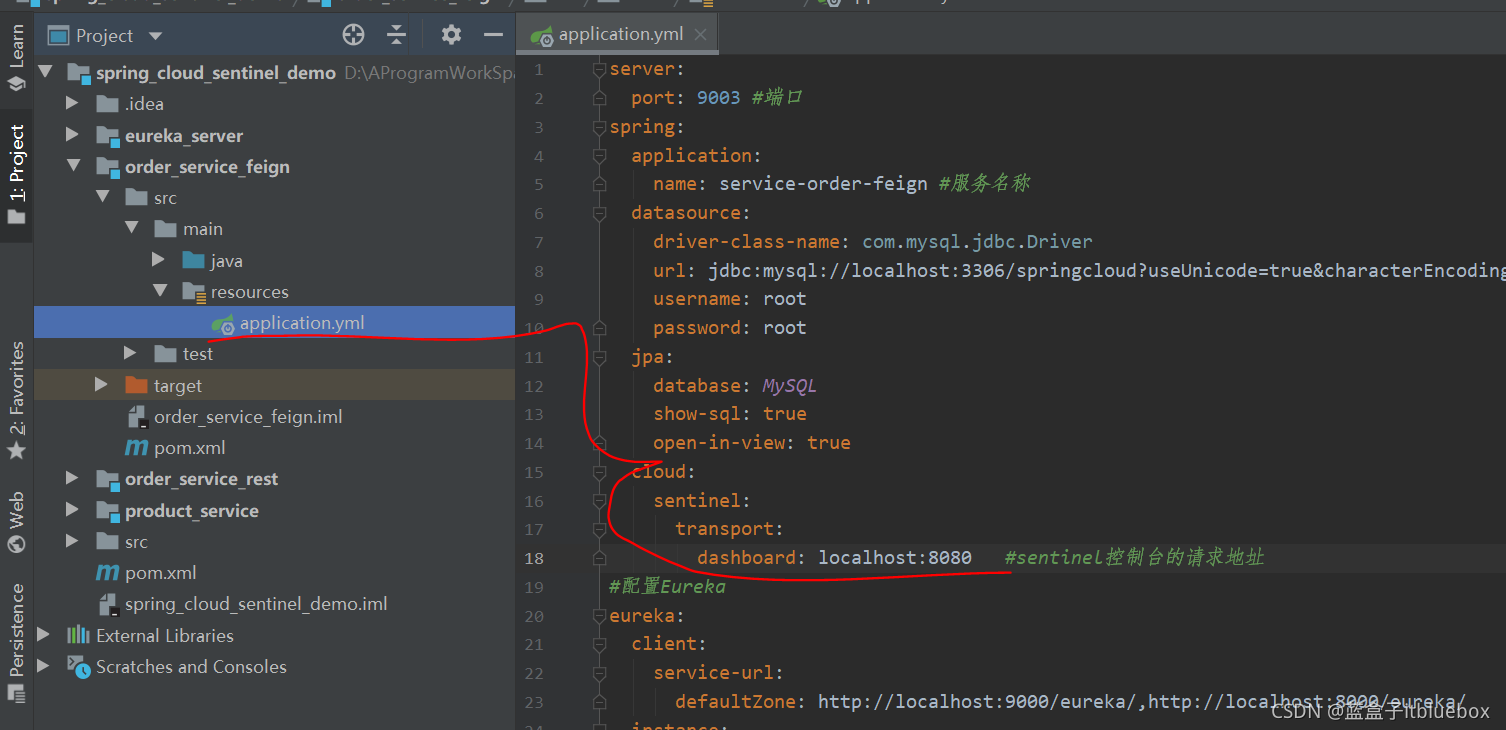
Task: Switch to the application.yml tab
Action: (620, 34)
